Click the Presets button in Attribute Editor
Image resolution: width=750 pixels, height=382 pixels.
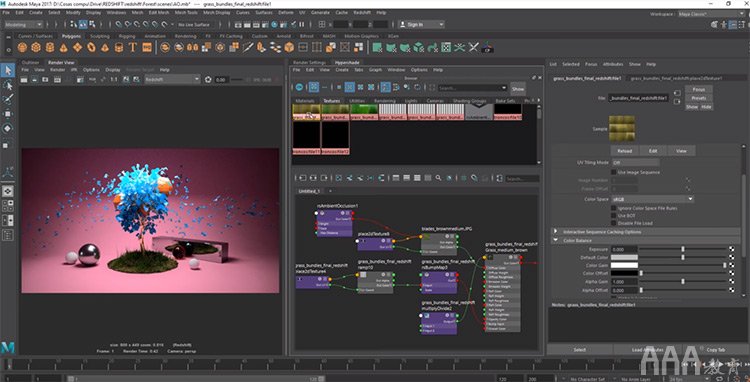tap(698, 98)
